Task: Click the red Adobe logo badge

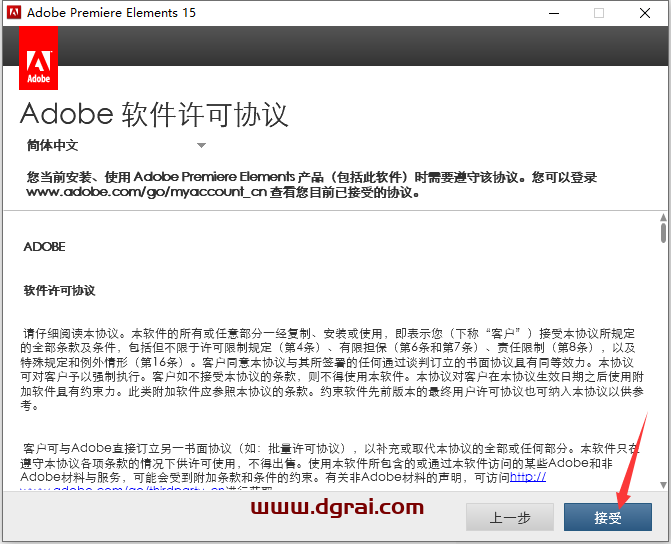Action: click(39, 58)
